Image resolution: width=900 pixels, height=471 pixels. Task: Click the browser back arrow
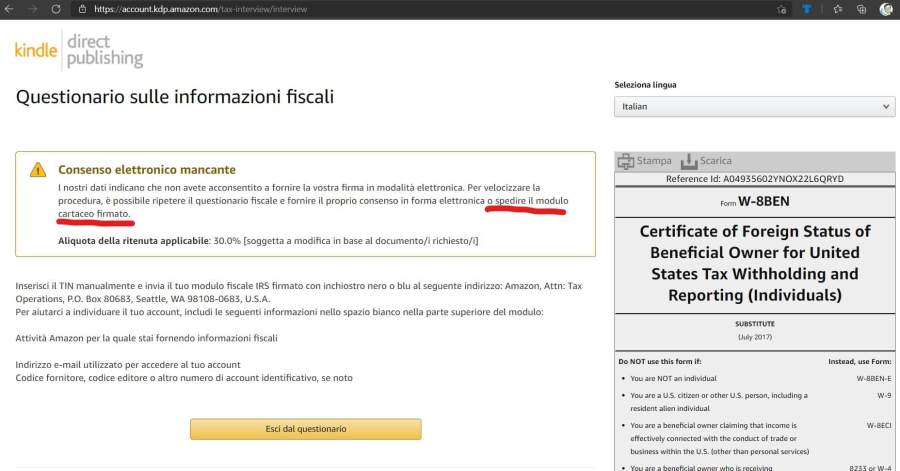[10, 9]
